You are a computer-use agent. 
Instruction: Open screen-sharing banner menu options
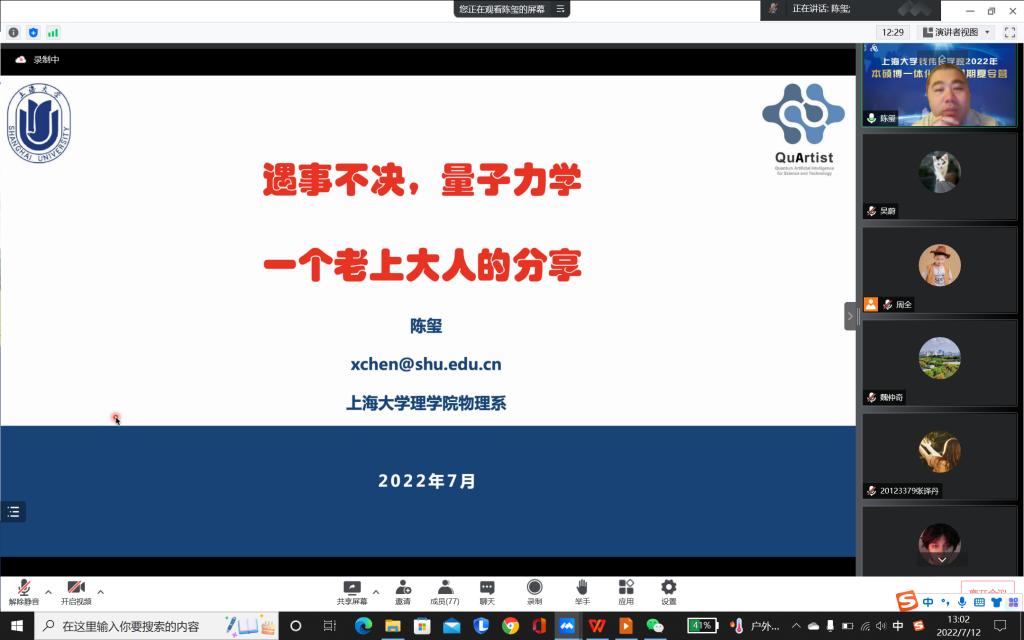[x=561, y=9]
